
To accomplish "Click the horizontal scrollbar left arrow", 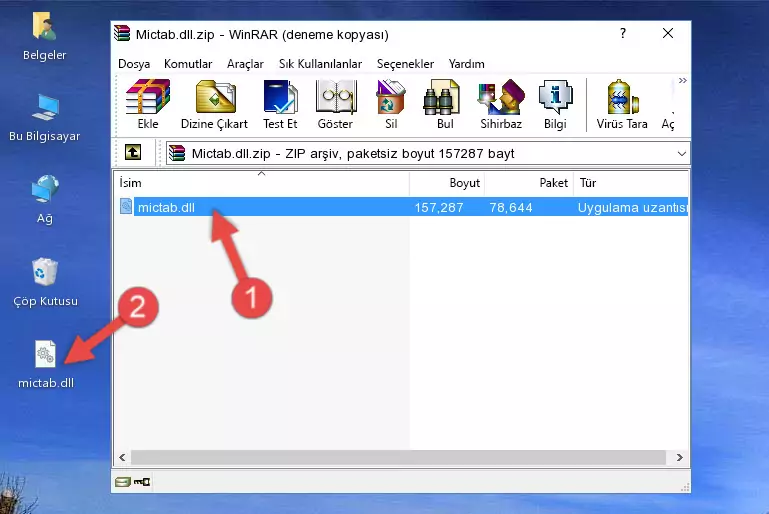I will coord(122,457).
